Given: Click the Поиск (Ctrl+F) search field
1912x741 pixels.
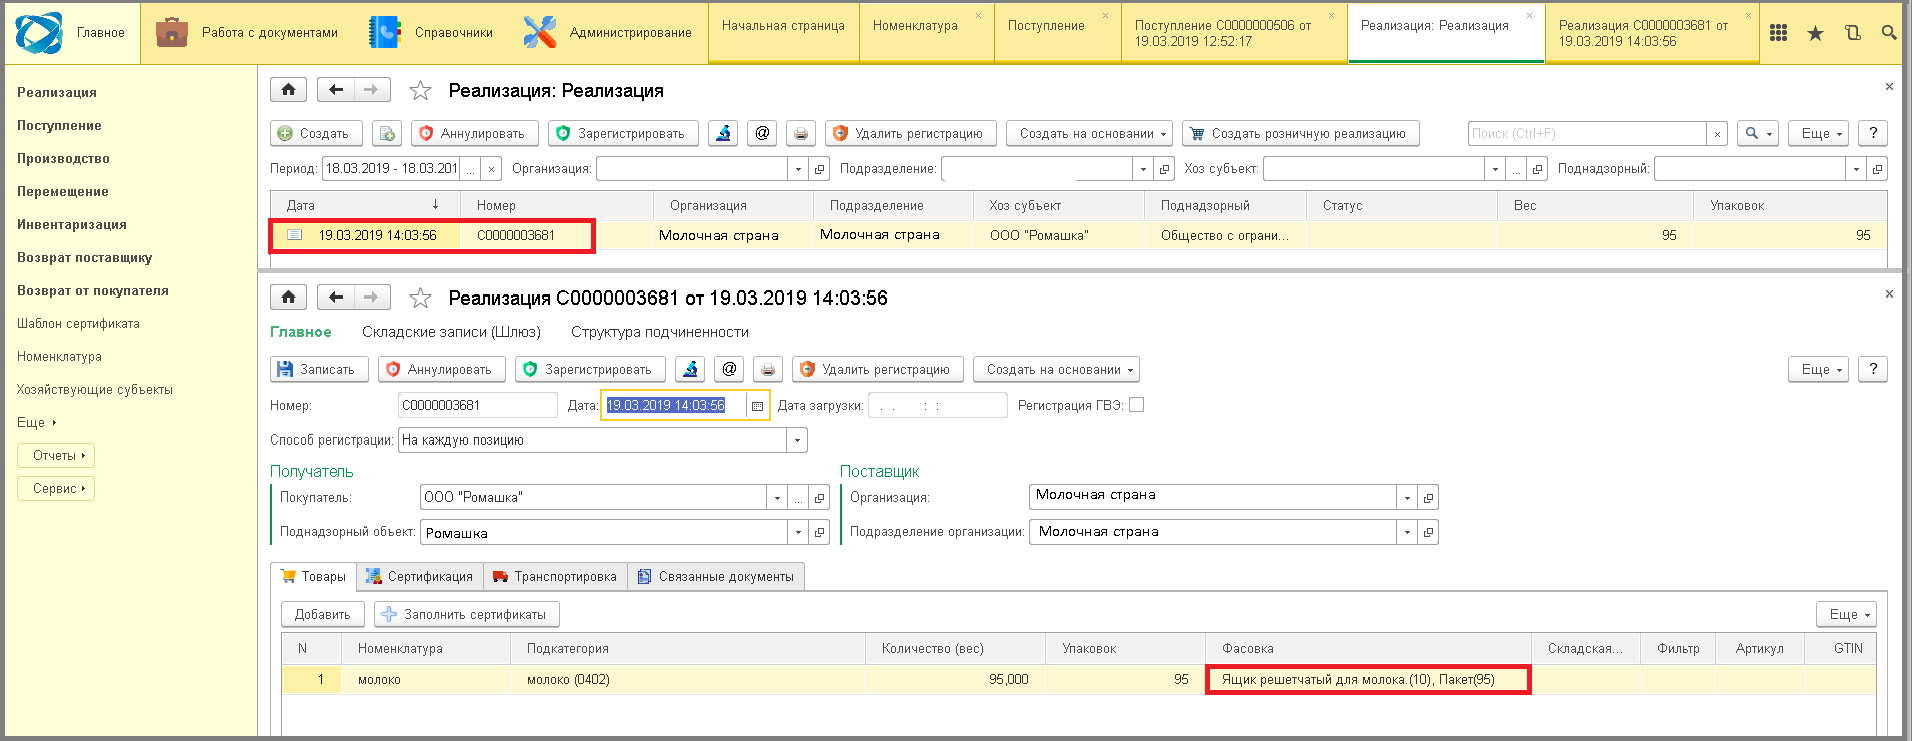Looking at the screenshot, I should click(x=1587, y=134).
